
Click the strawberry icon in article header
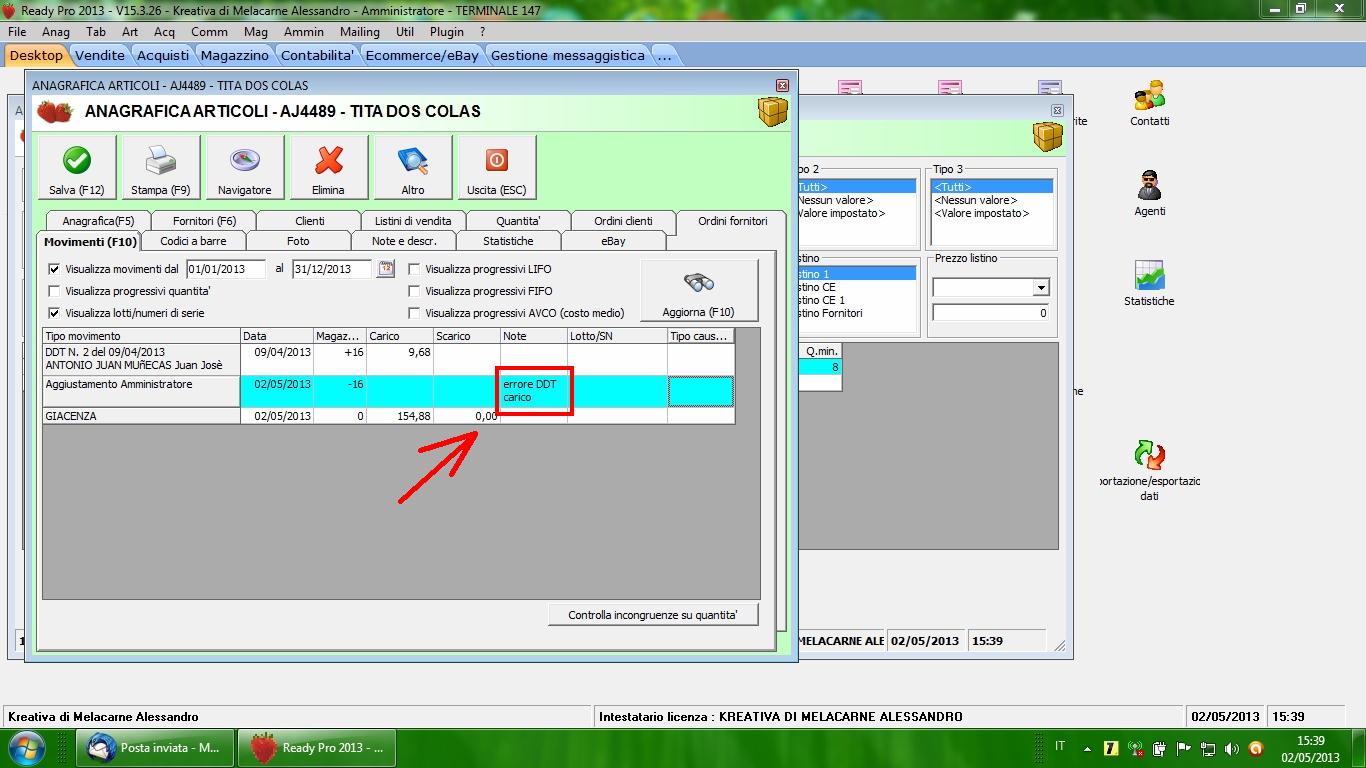55,111
